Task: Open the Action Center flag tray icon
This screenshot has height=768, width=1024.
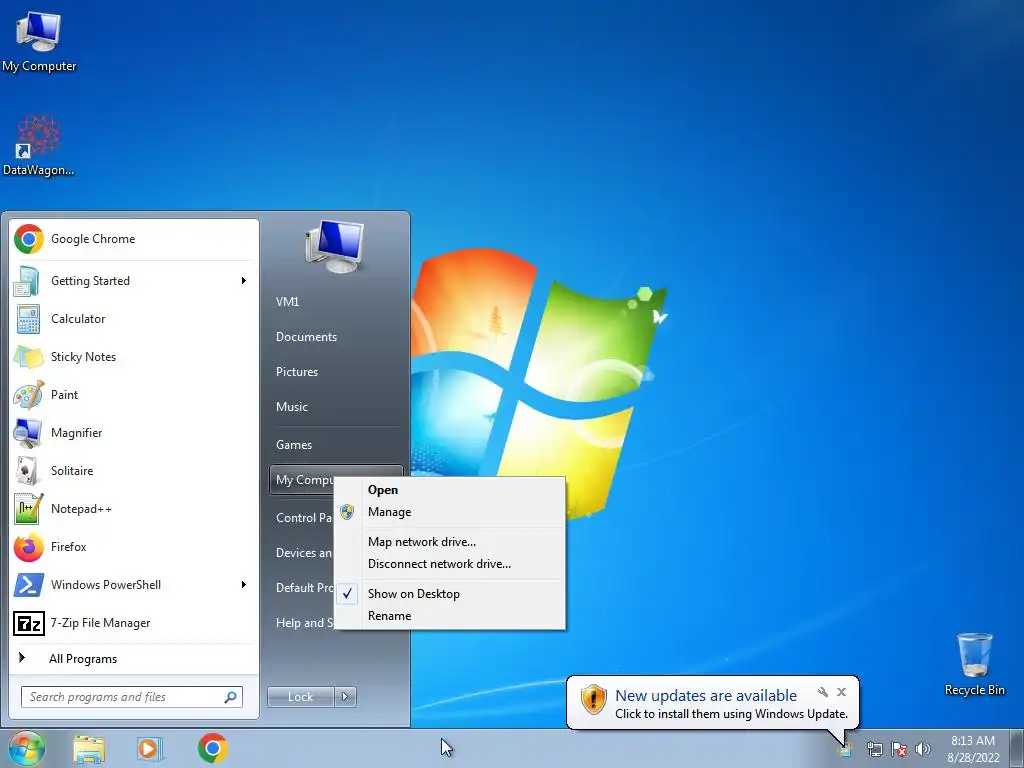Action: point(899,749)
